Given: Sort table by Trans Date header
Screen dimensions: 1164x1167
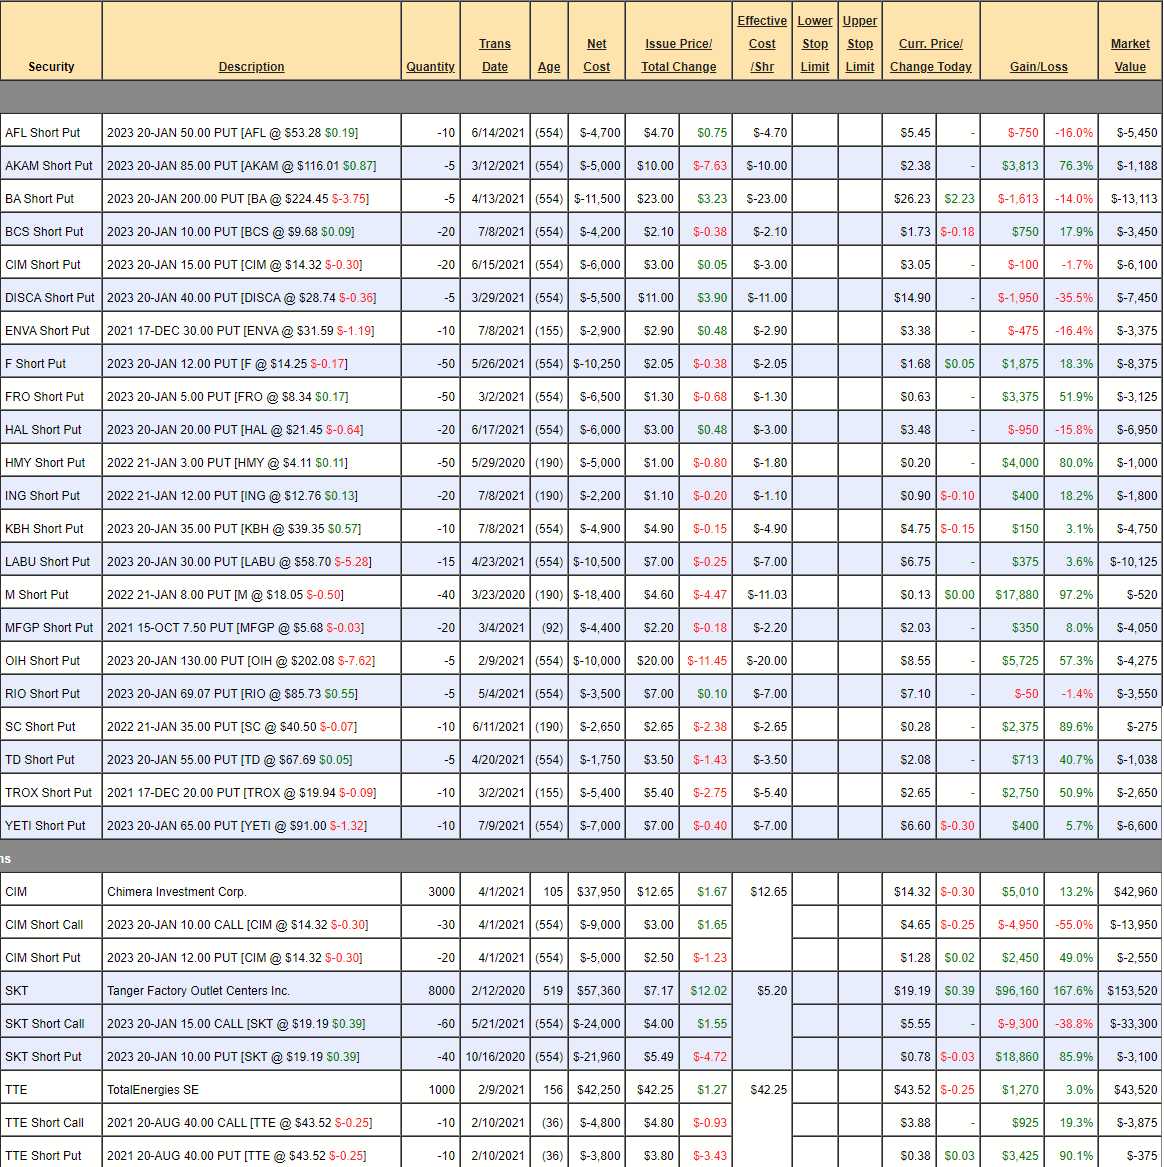Looking at the screenshot, I should coord(494,55).
